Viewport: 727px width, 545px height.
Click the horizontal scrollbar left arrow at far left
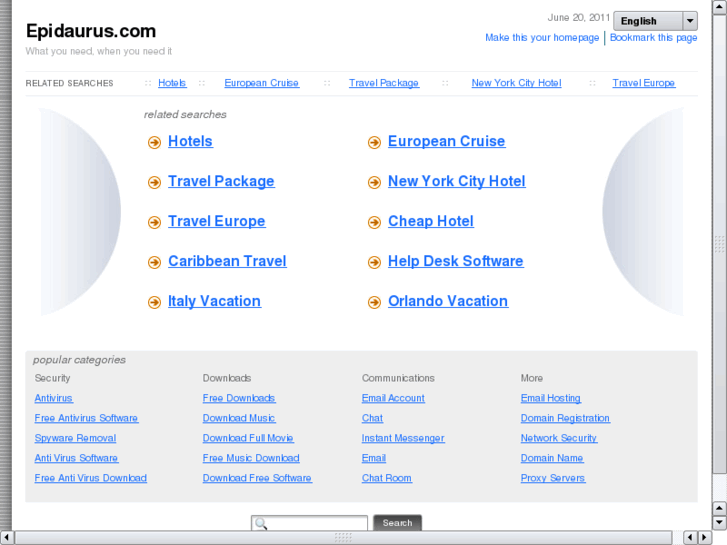tap(6, 537)
